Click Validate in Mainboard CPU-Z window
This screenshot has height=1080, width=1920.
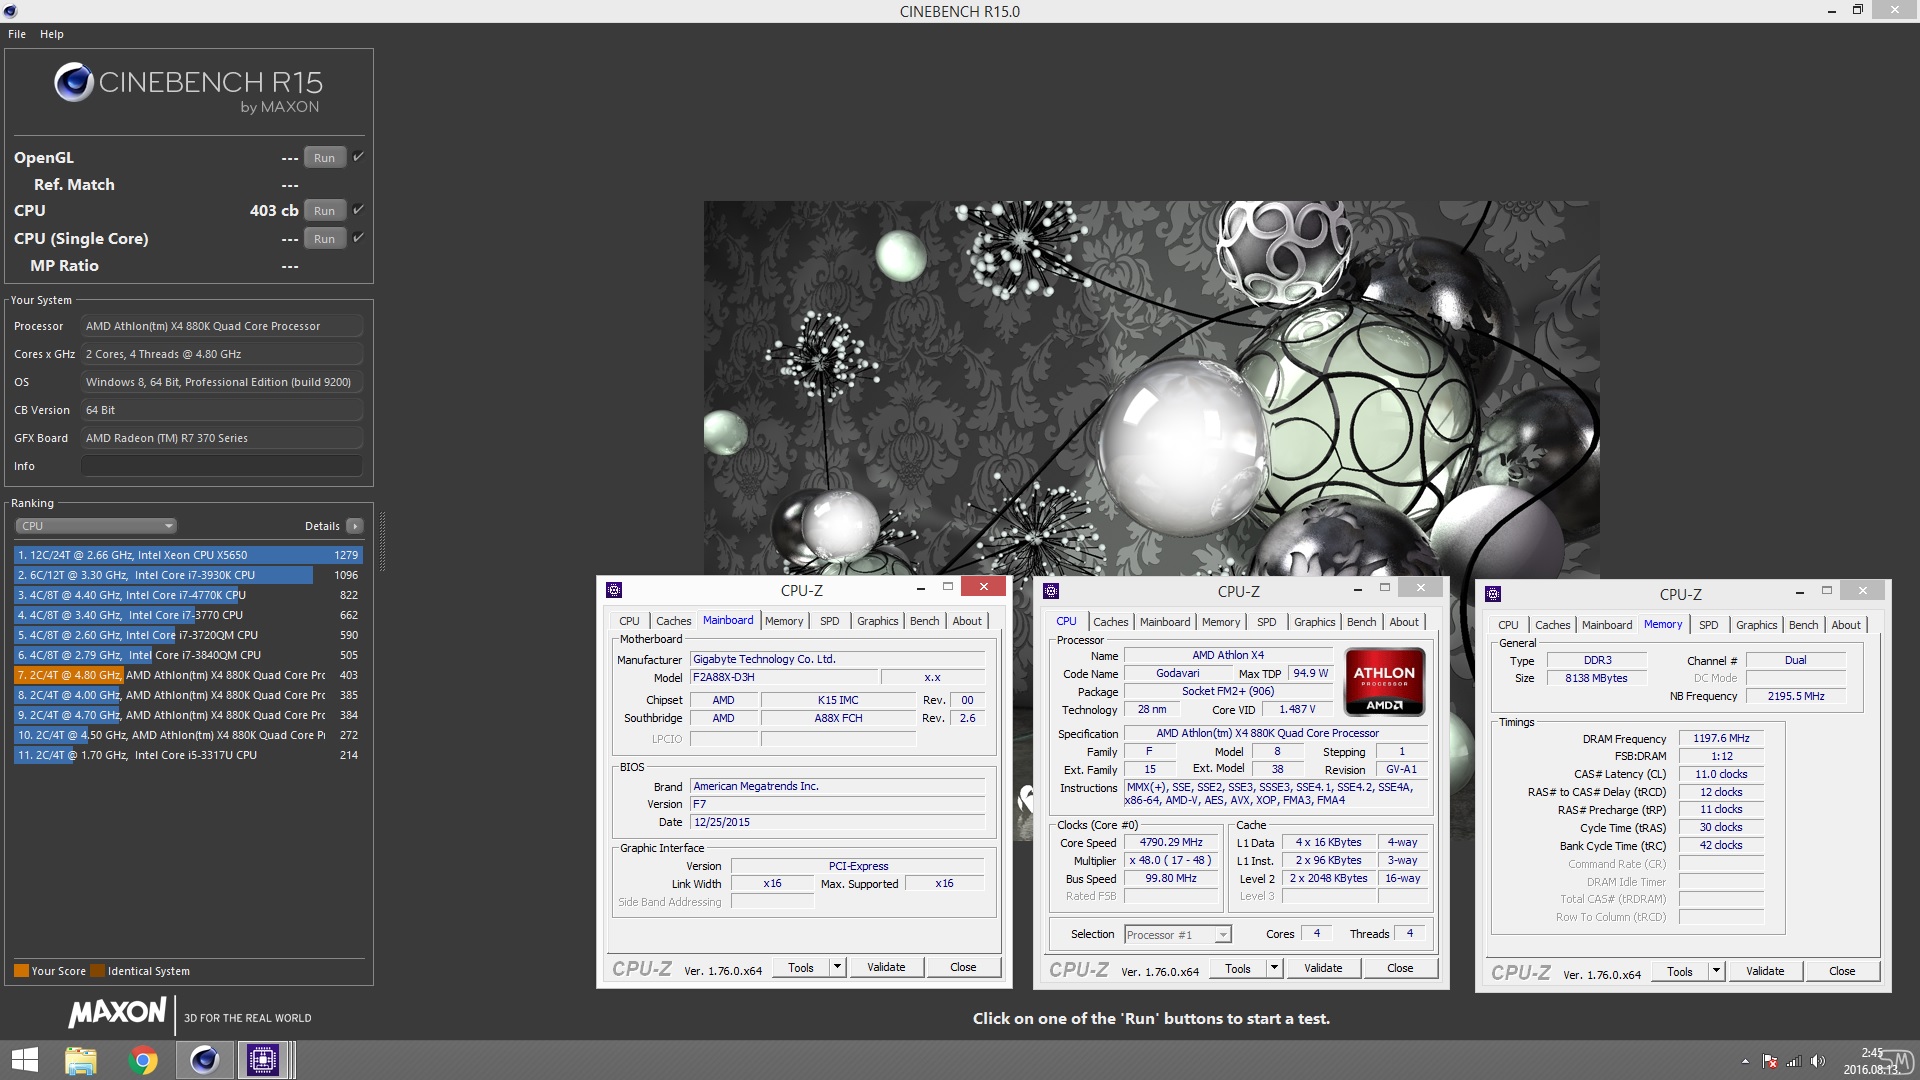point(886,968)
